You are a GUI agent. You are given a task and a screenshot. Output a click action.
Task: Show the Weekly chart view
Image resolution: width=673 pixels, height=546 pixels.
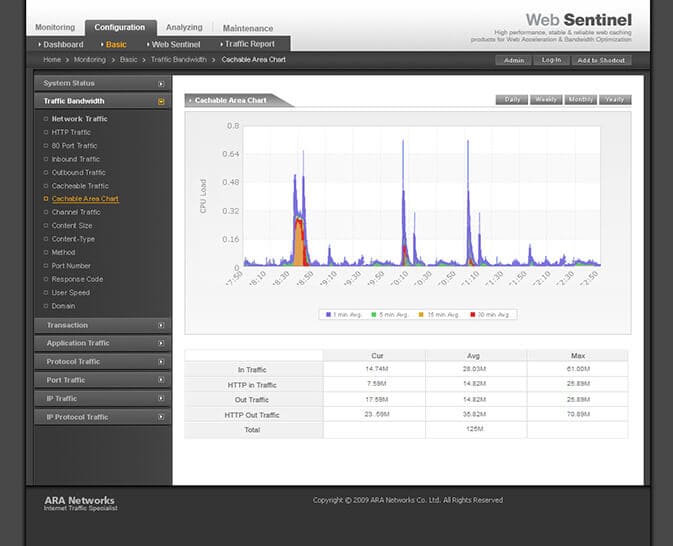(x=546, y=100)
